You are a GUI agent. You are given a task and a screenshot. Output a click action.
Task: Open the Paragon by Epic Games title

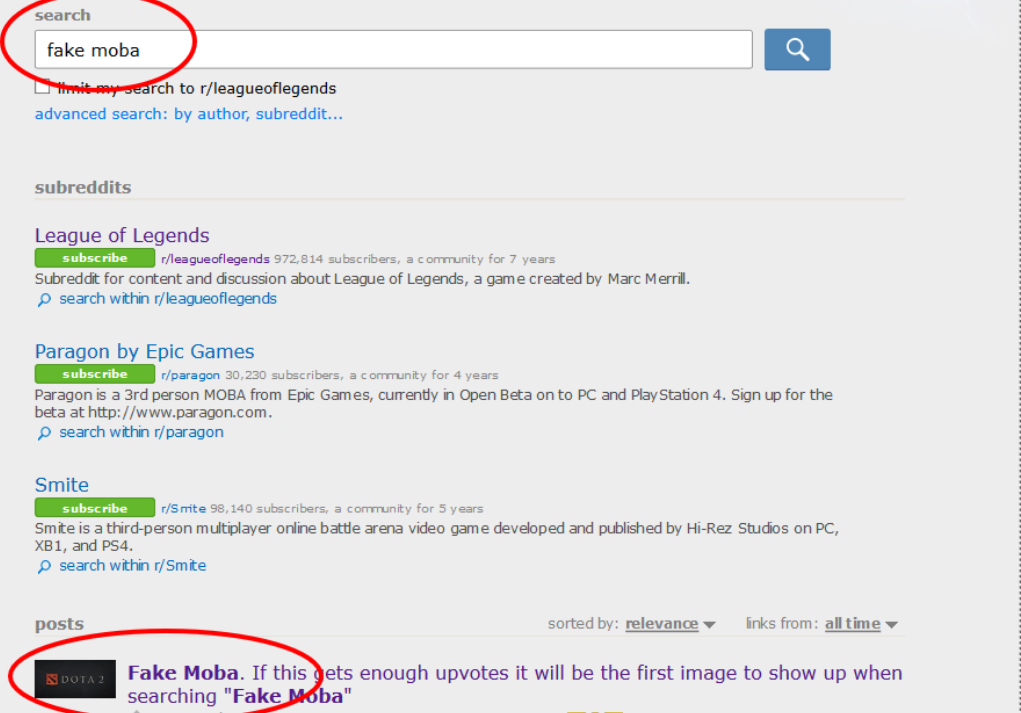144,352
